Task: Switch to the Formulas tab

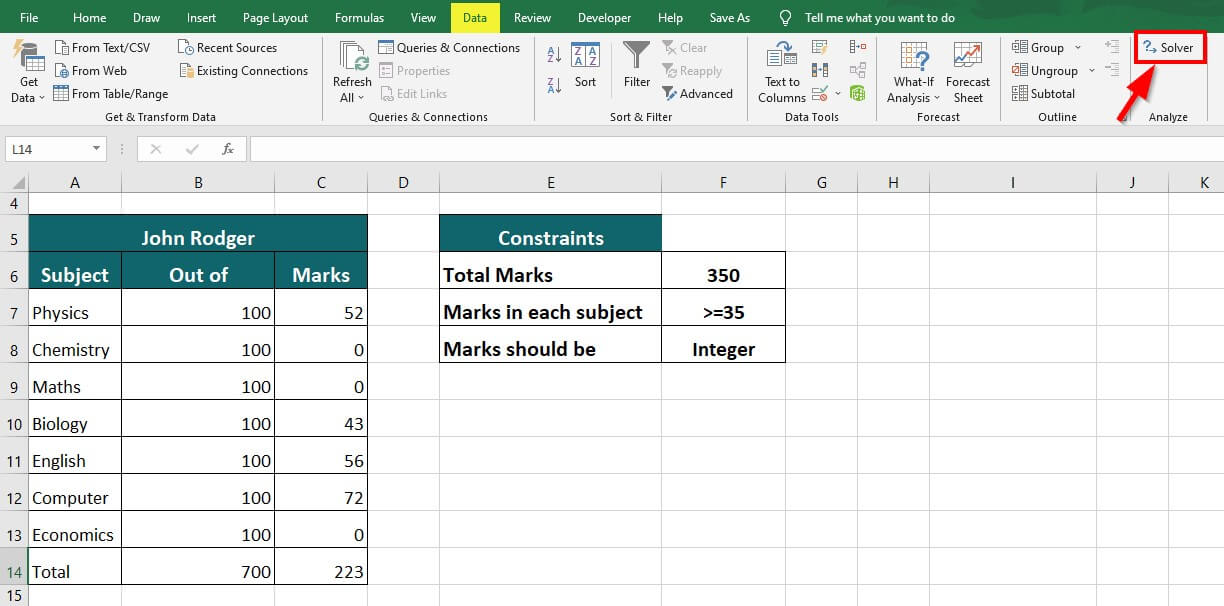Action: click(x=359, y=18)
